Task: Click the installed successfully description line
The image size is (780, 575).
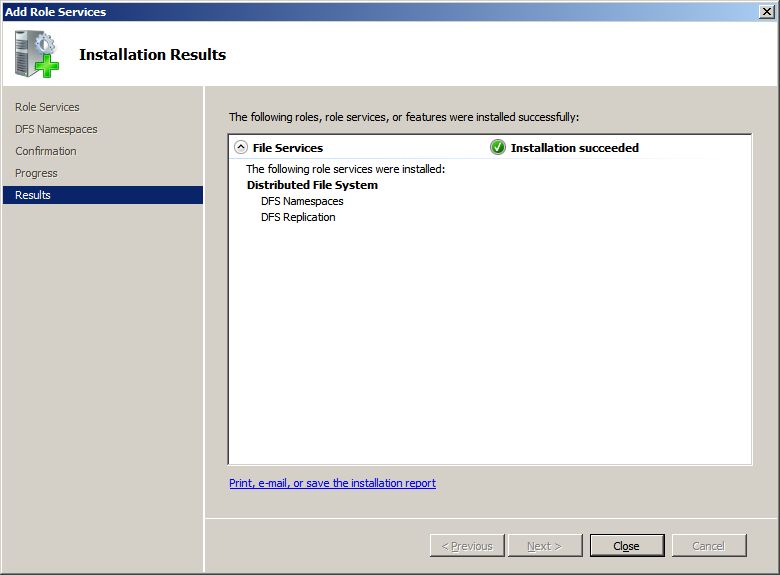Action: [404, 117]
